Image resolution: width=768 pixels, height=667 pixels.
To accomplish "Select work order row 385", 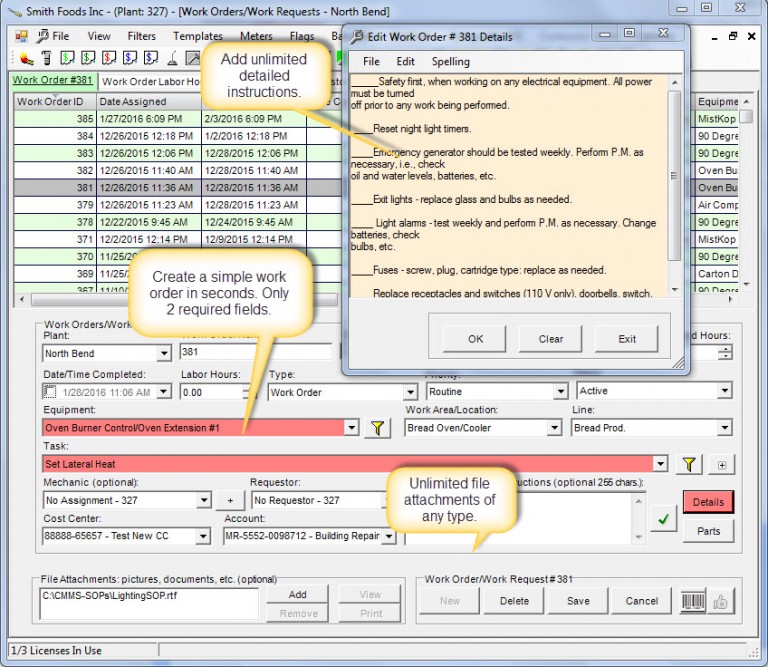I will click(x=177, y=119).
